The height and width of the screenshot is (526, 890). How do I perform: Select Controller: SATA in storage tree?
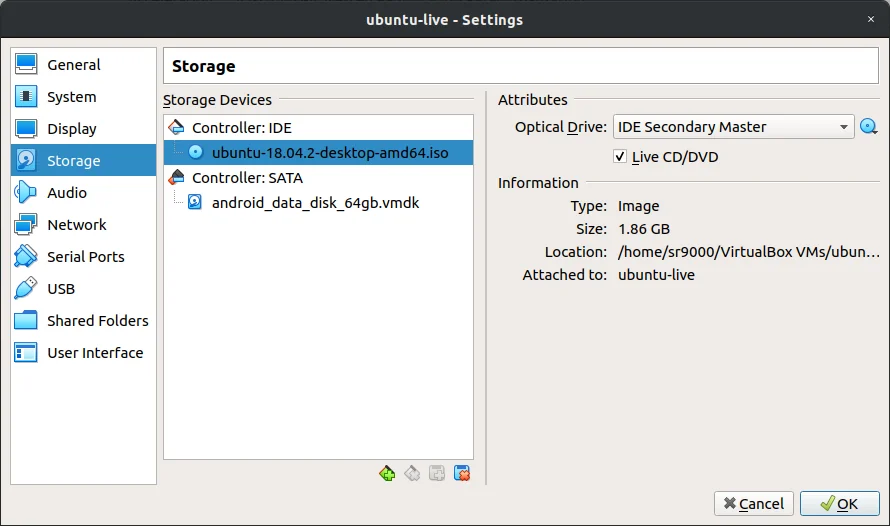point(318,178)
